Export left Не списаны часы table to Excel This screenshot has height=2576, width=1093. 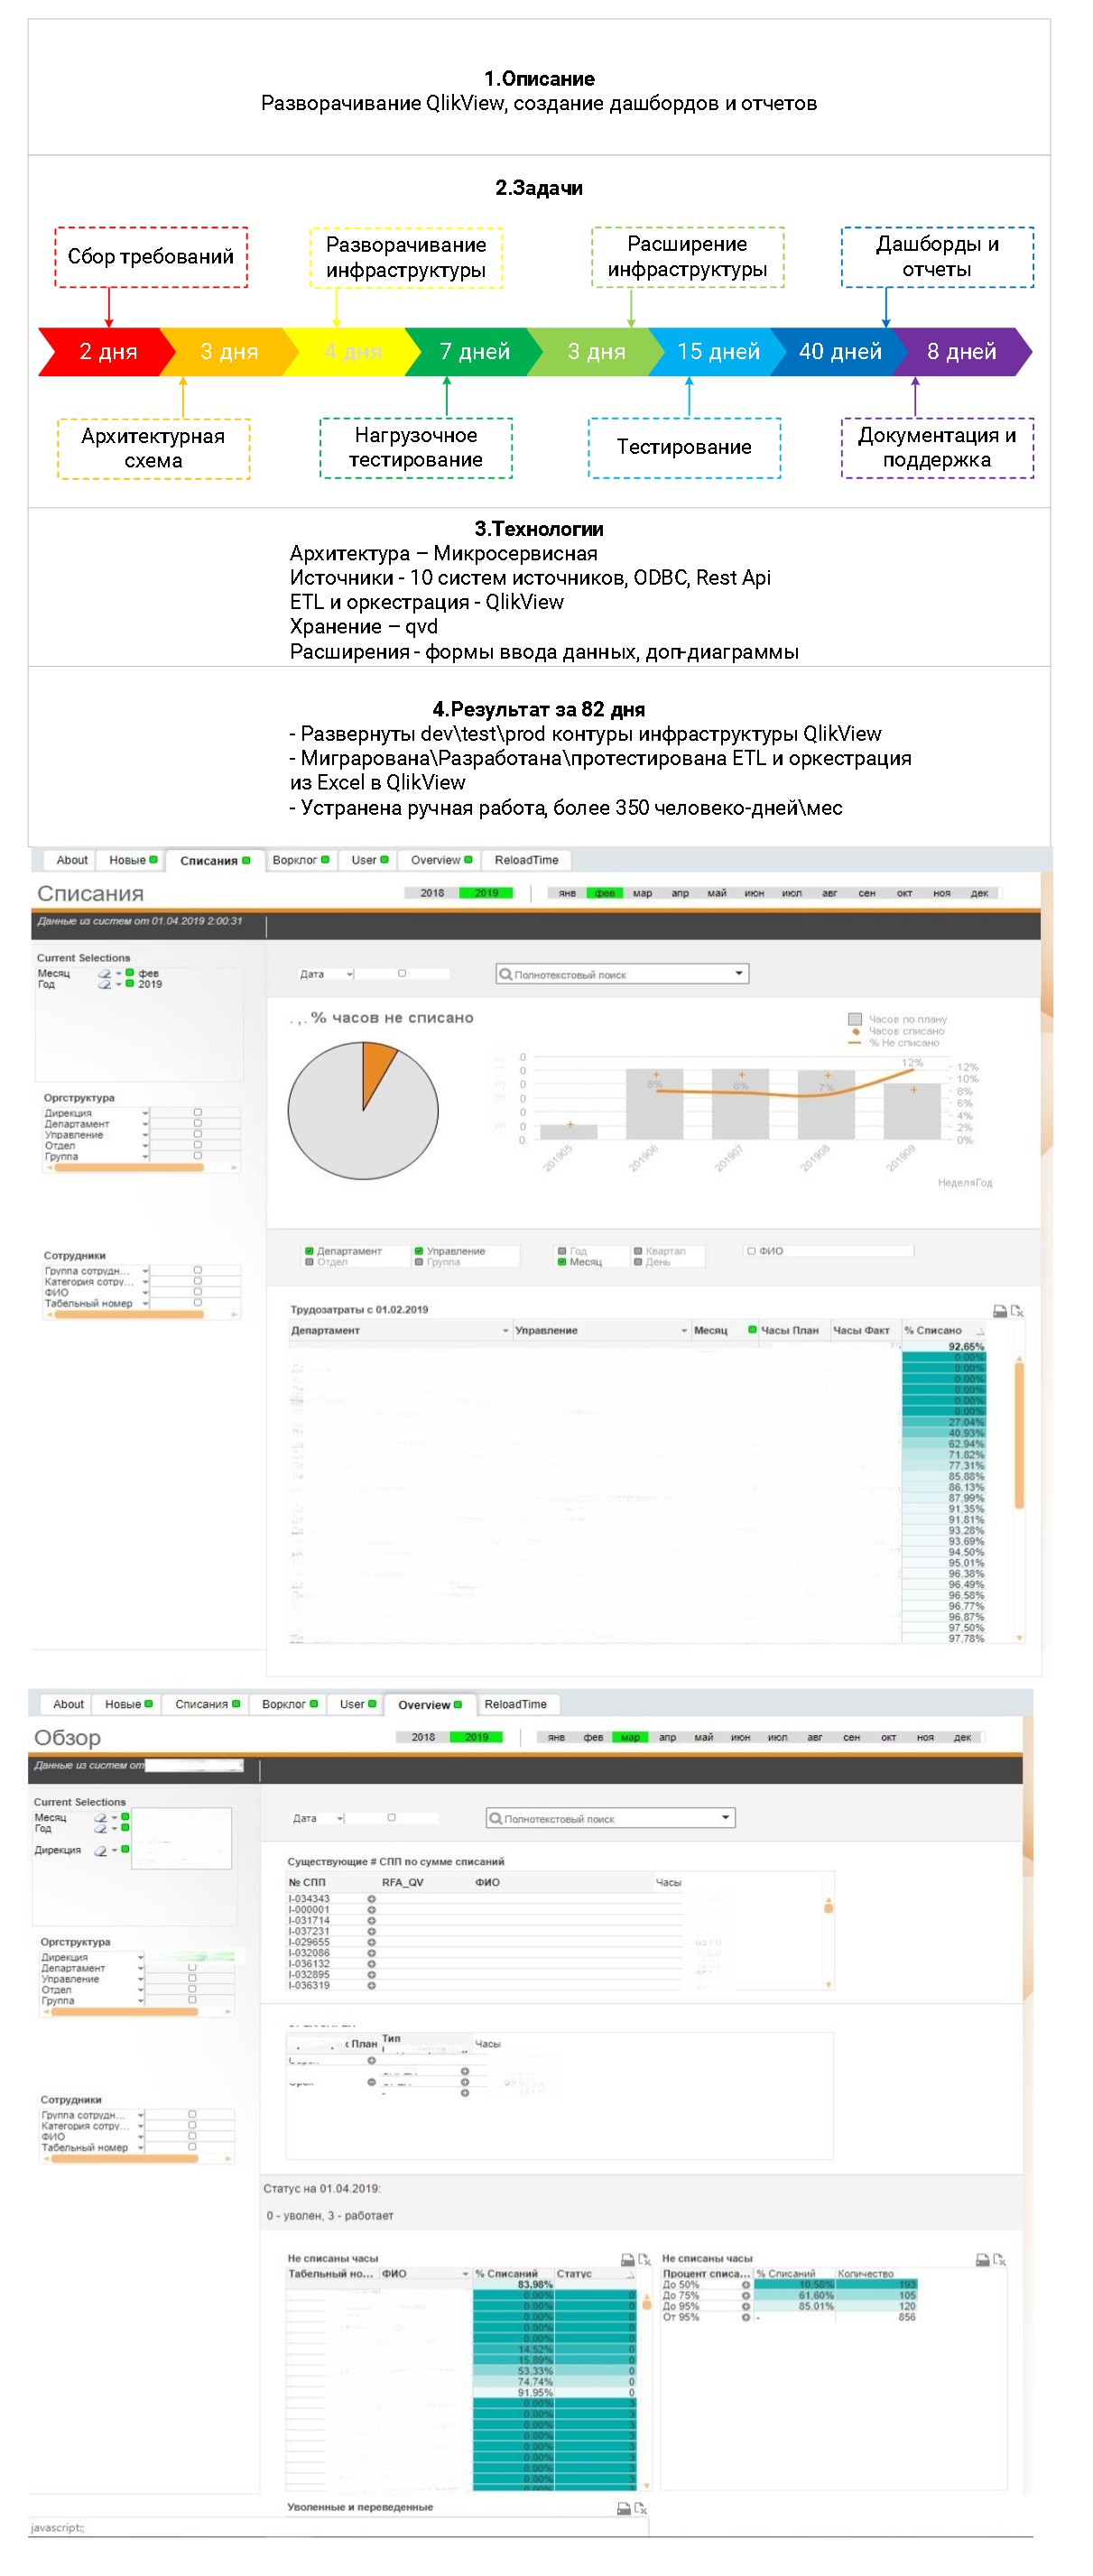645,2259
